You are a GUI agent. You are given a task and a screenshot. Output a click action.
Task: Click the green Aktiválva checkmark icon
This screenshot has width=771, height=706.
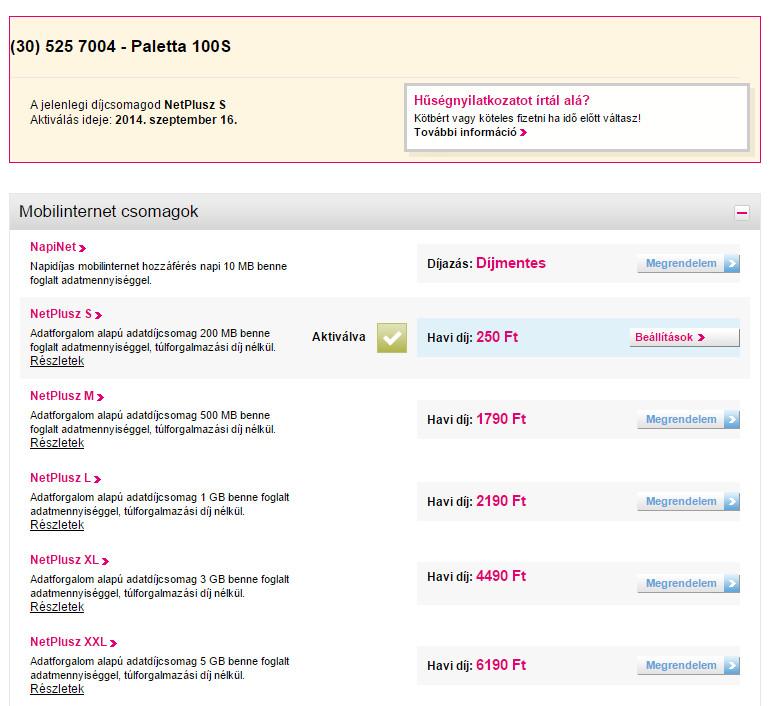(x=392, y=338)
